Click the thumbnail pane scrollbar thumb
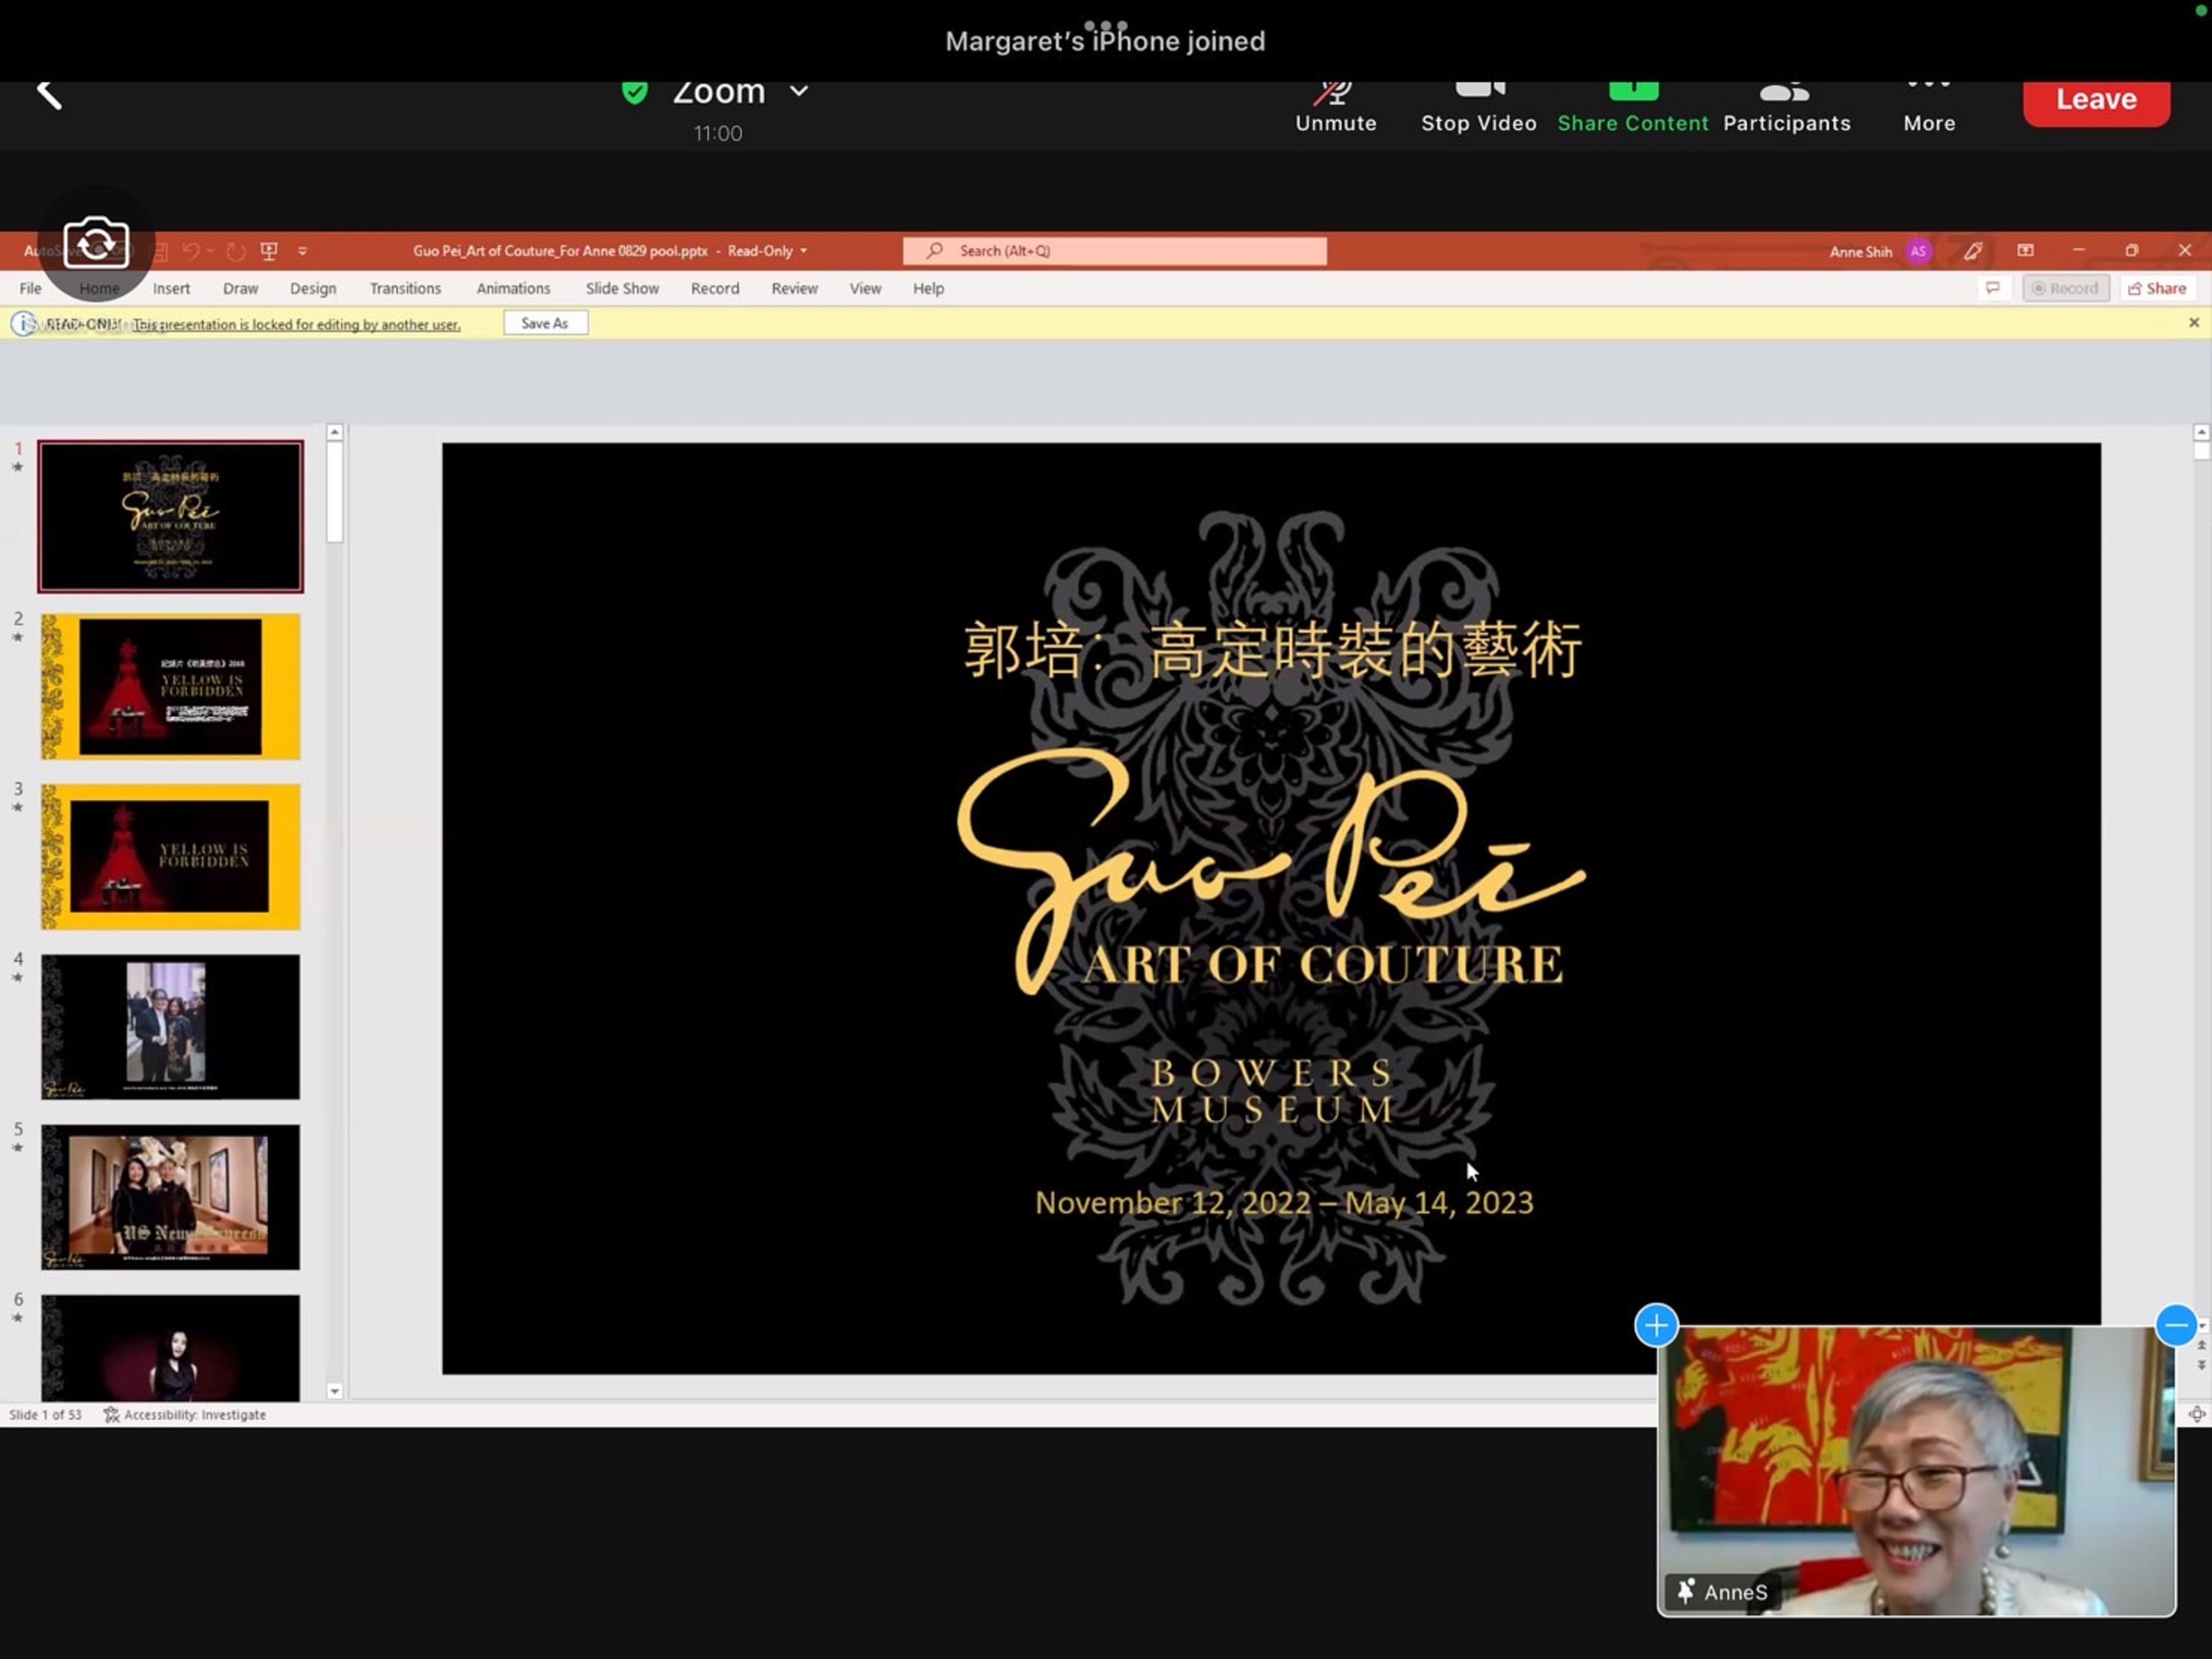 point(335,491)
